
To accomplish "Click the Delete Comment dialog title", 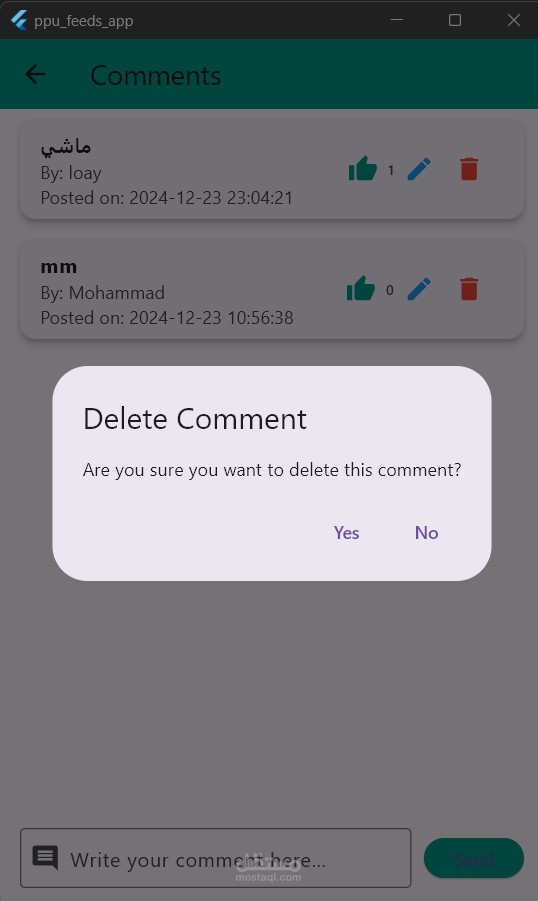I will tap(195, 418).
